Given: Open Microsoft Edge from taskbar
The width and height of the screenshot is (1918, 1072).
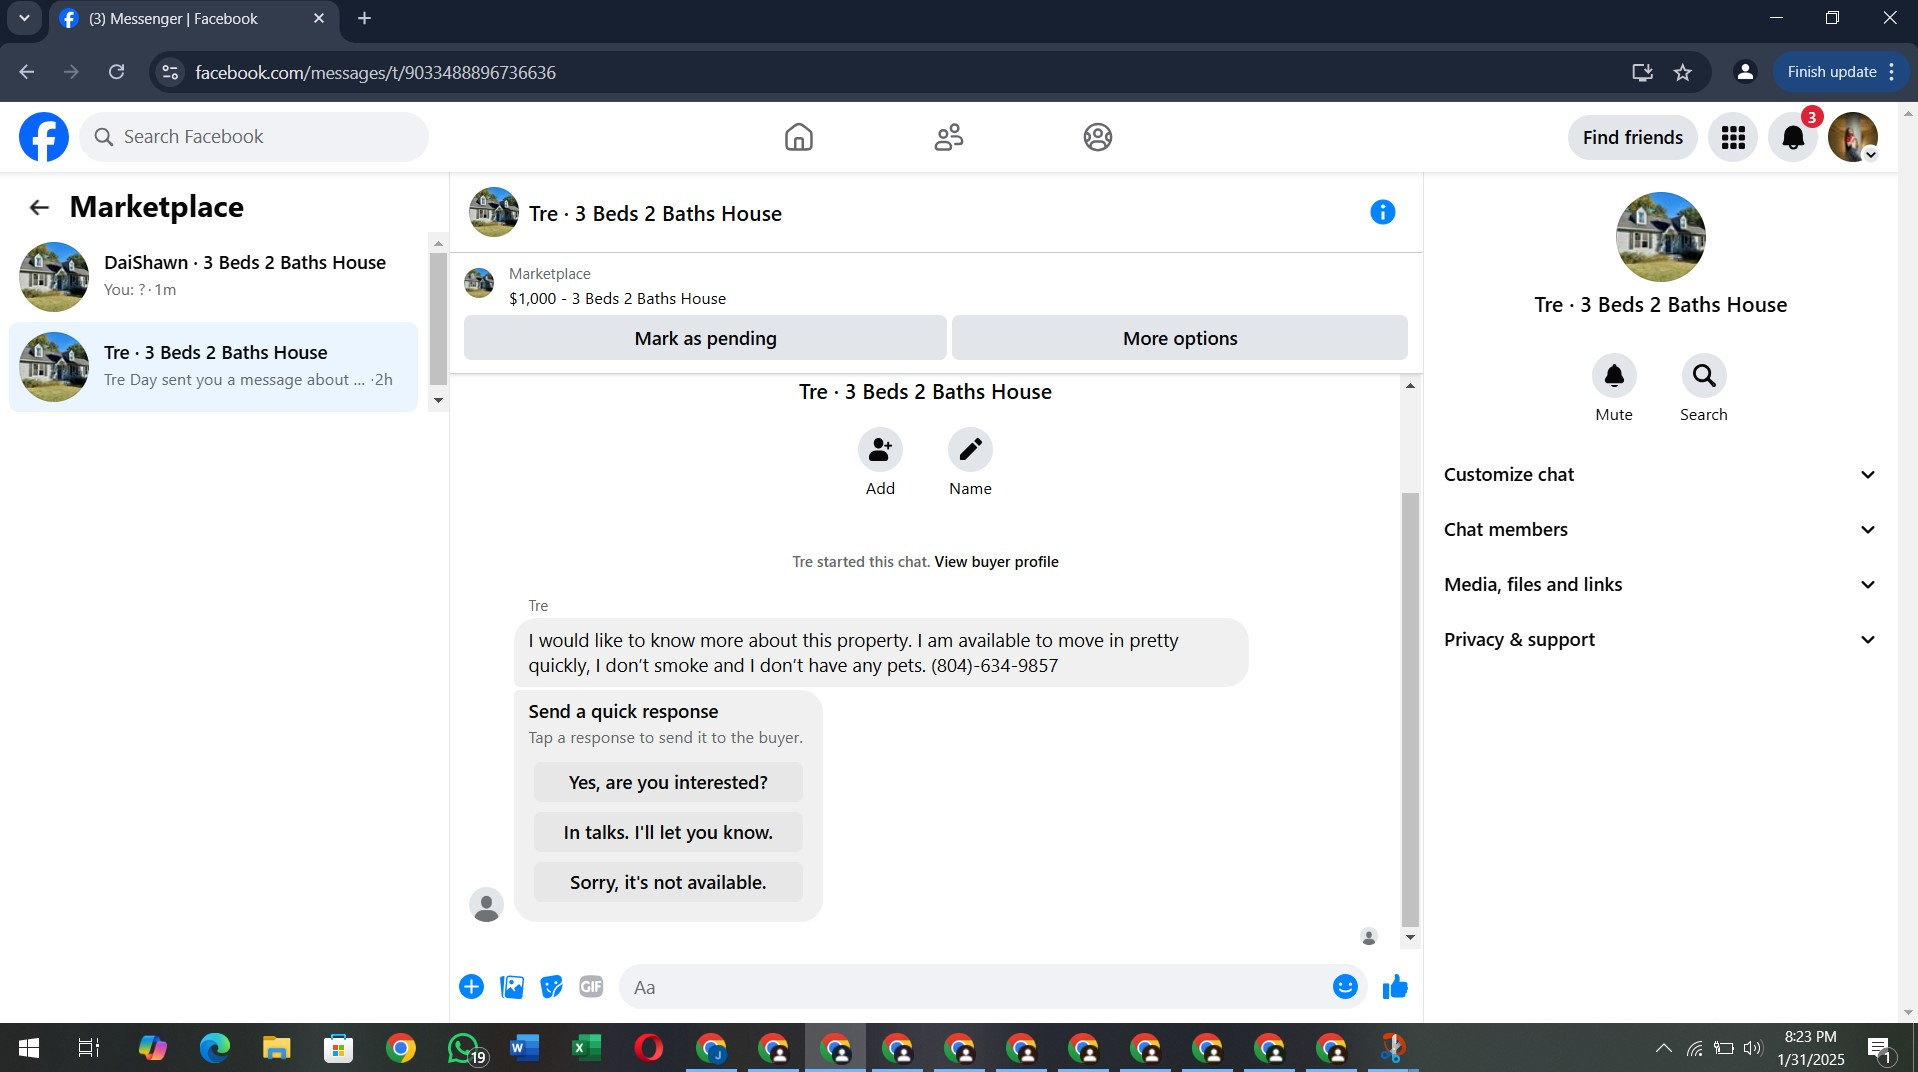Looking at the screenshot, I should (x=214, y=1047).
